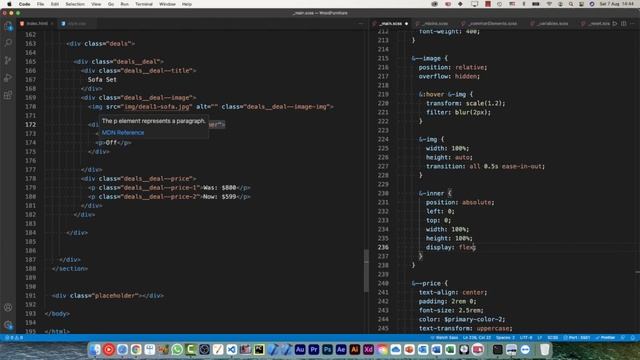Screen dimensions: 640x360
Task: Open the Accounts menu in activity bar
Action: pyautogui.click(x=8, y=307)
